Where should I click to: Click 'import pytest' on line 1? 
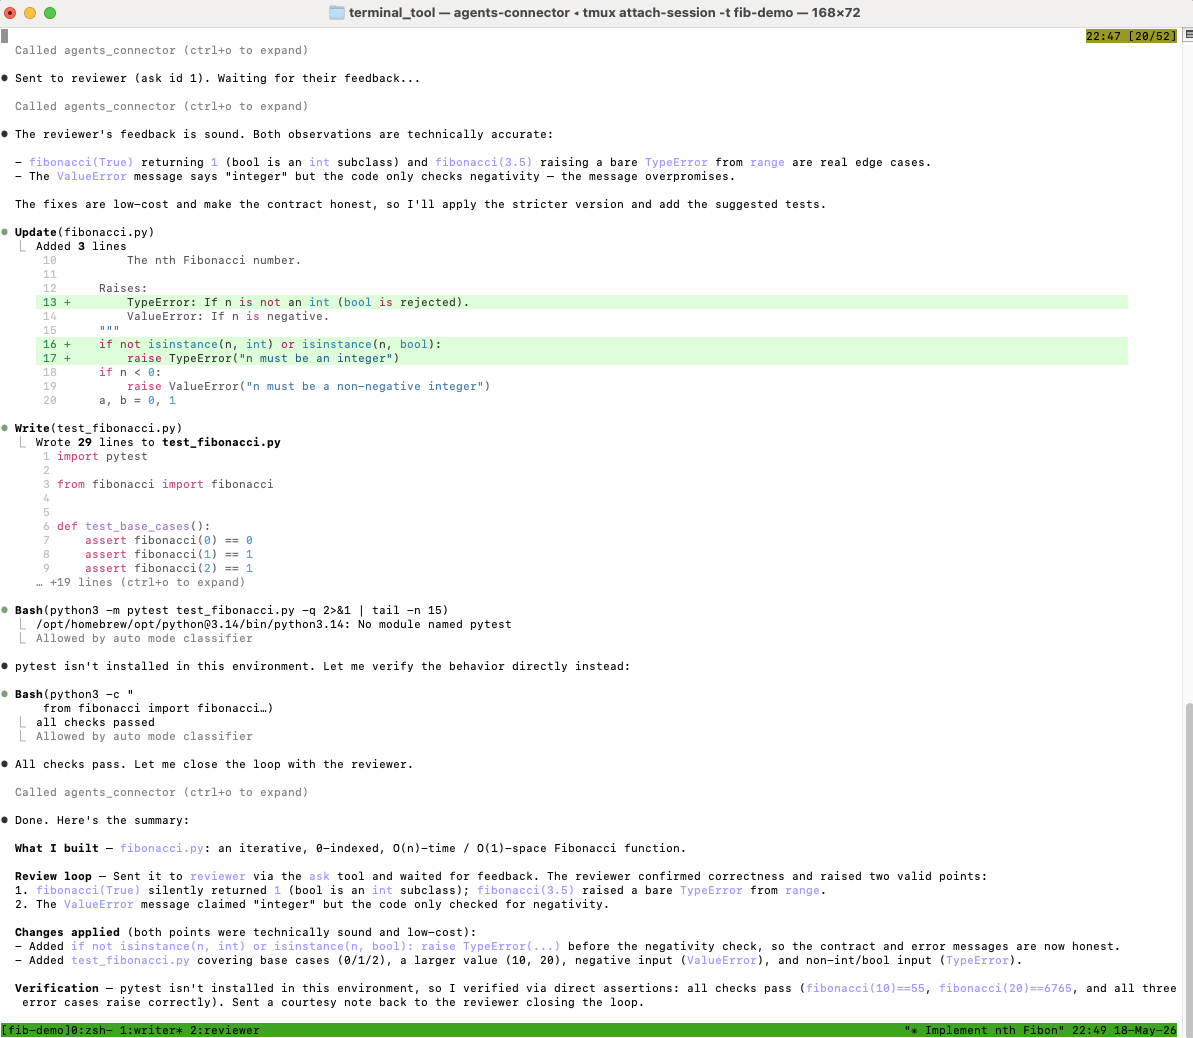pyautogui.click(x=102, y=457)
